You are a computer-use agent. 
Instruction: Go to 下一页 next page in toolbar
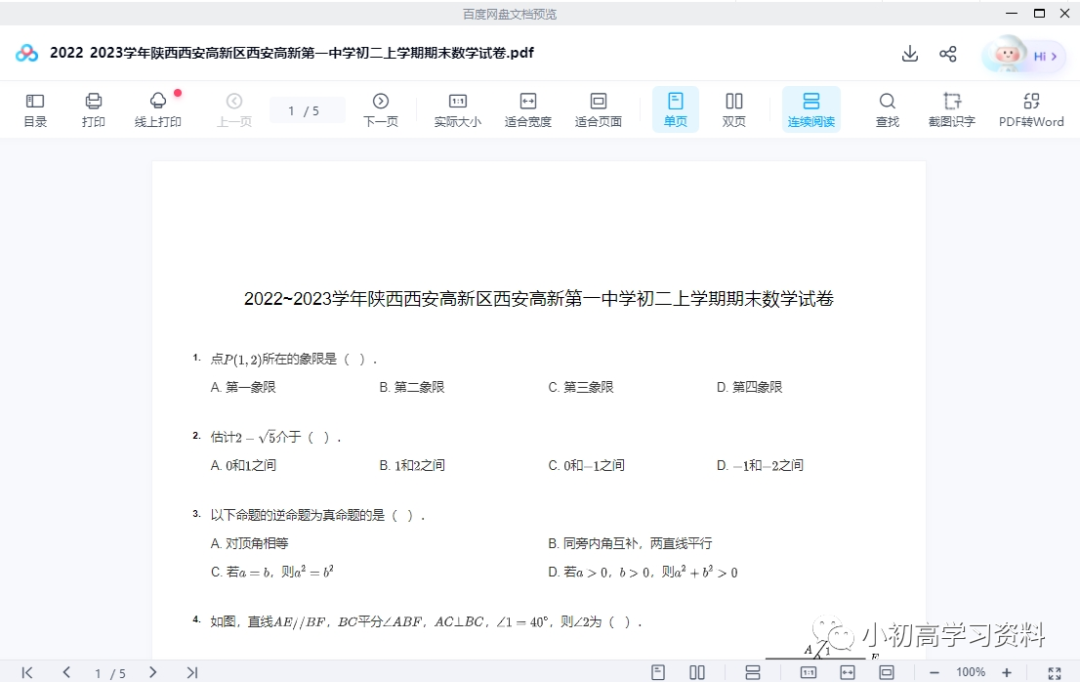click(381, 110)
